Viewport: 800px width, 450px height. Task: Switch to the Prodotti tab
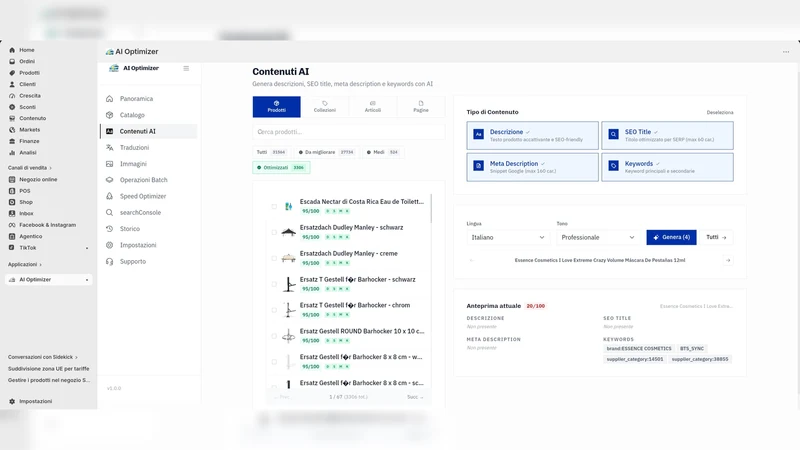click(277, 107)
